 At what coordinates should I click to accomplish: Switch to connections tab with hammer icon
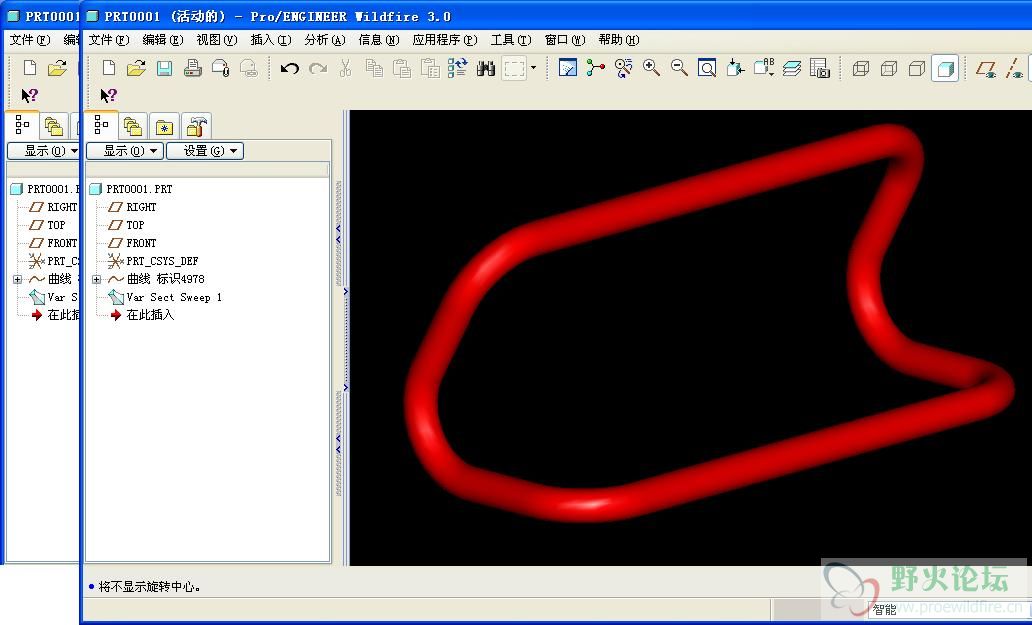195,126
